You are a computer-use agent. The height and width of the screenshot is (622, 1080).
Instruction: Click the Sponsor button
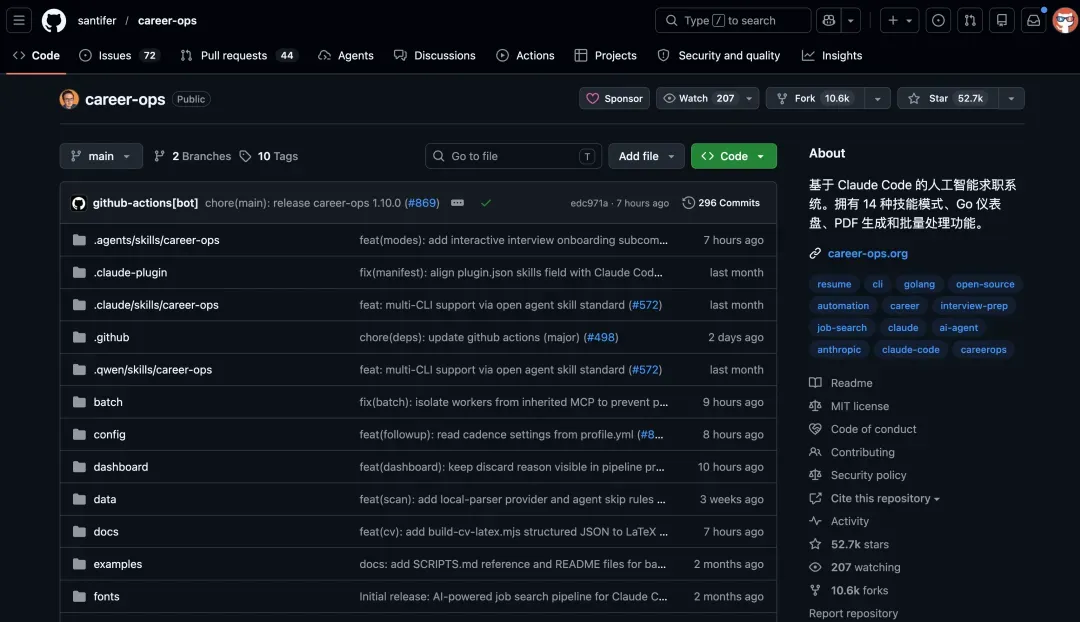614,99
